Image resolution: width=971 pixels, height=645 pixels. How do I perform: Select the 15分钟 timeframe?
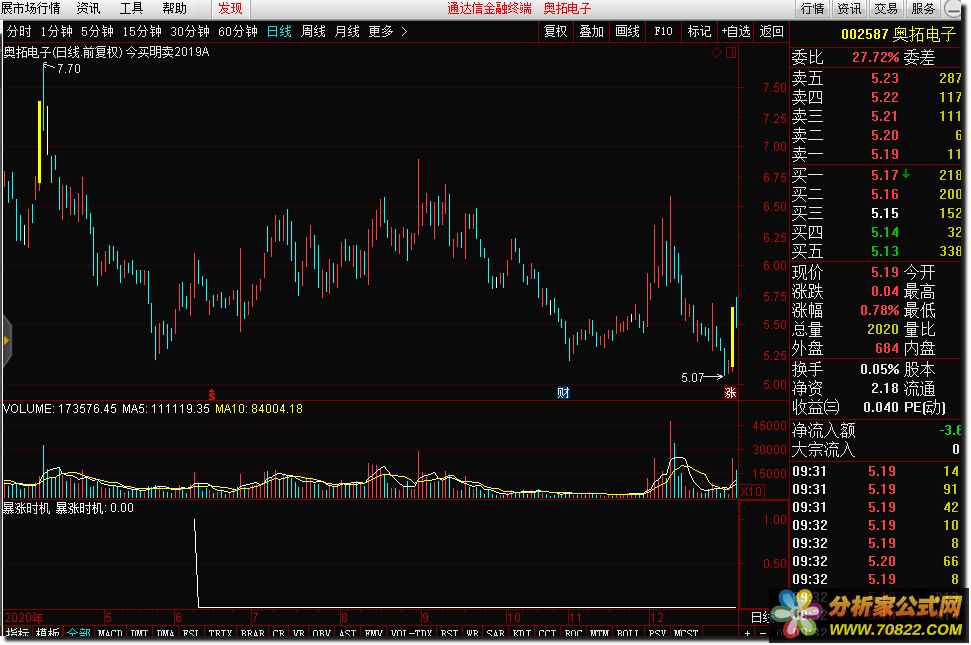tap(142, 31)
